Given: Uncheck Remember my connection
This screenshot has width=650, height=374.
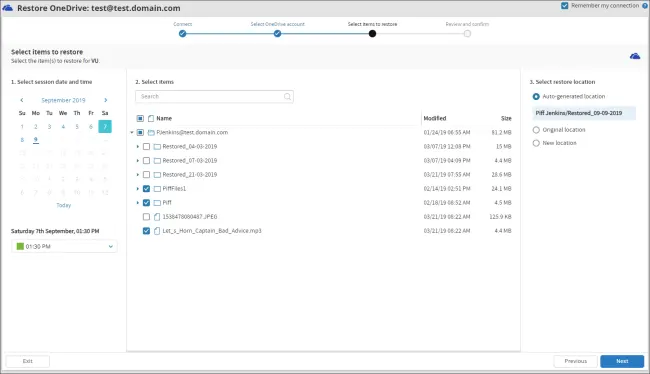Looking at the screenshot, I should coord(564,6).
